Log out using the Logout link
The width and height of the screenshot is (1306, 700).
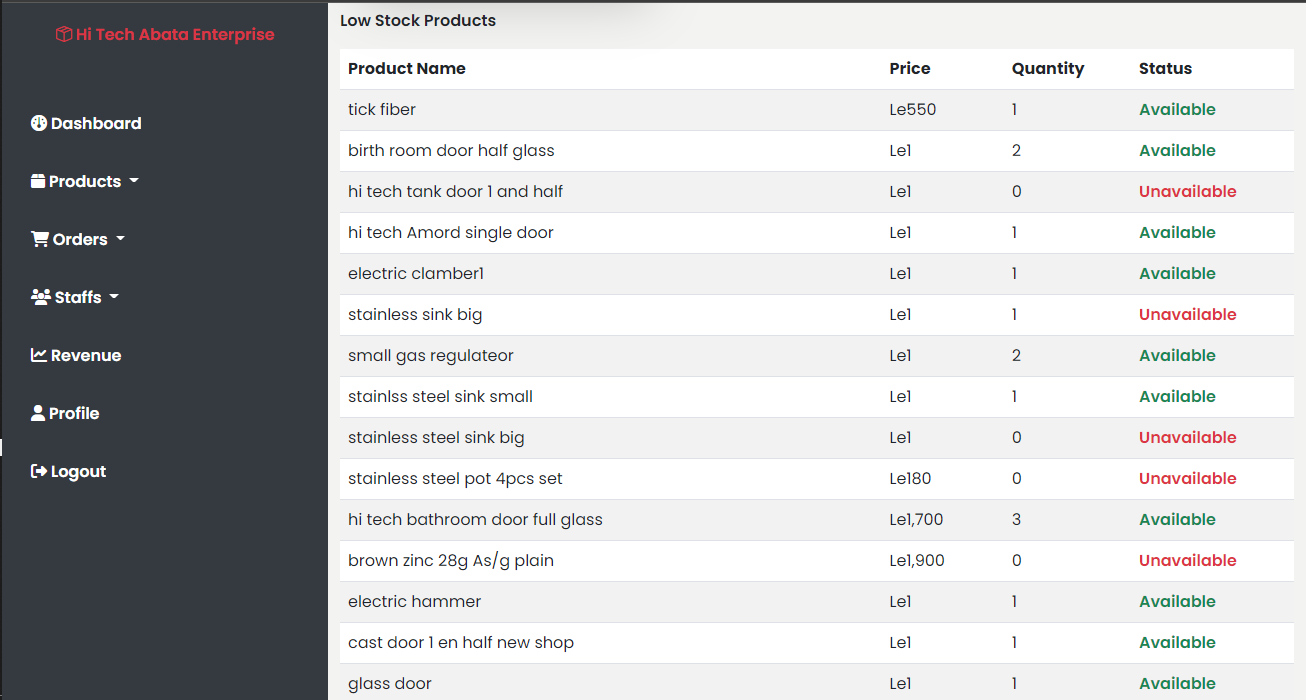pyautogui.click(x=78, y=472)
